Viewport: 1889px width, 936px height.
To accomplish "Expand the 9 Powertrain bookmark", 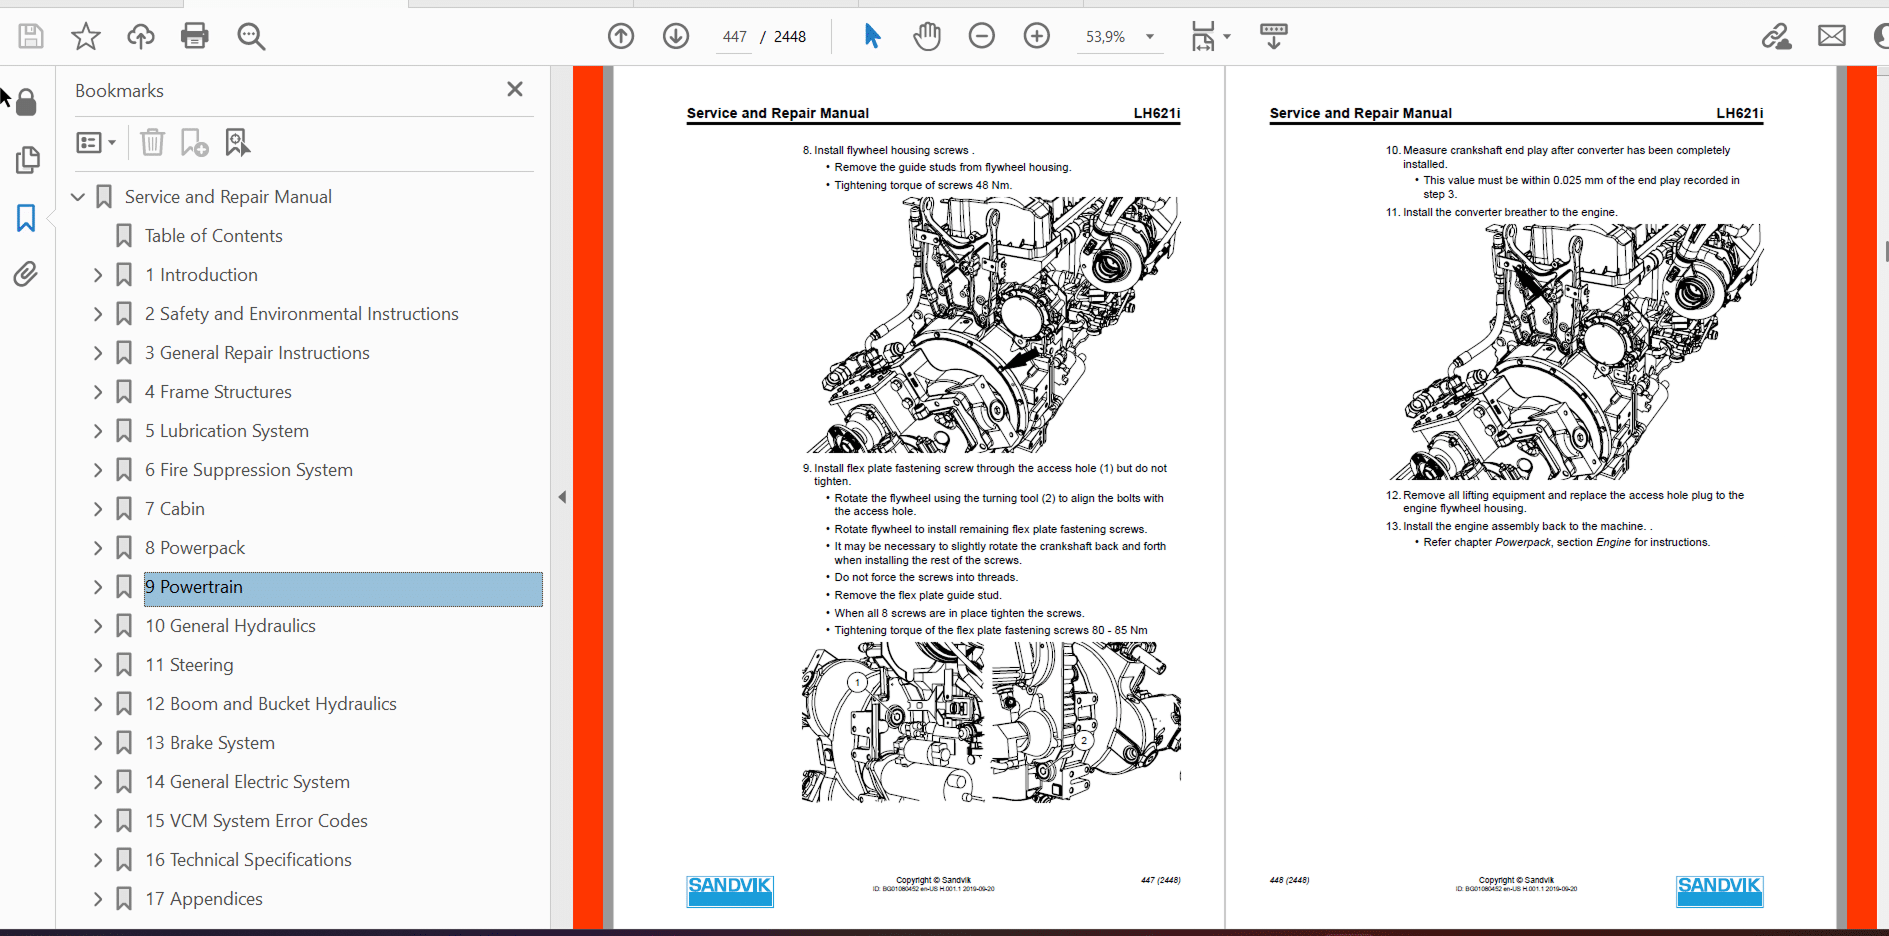I will [98, 587].
